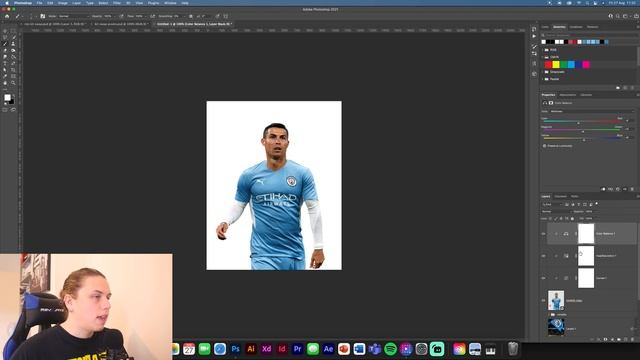
Task: Select the Zoom tool
Action: (x=13, y=83)
